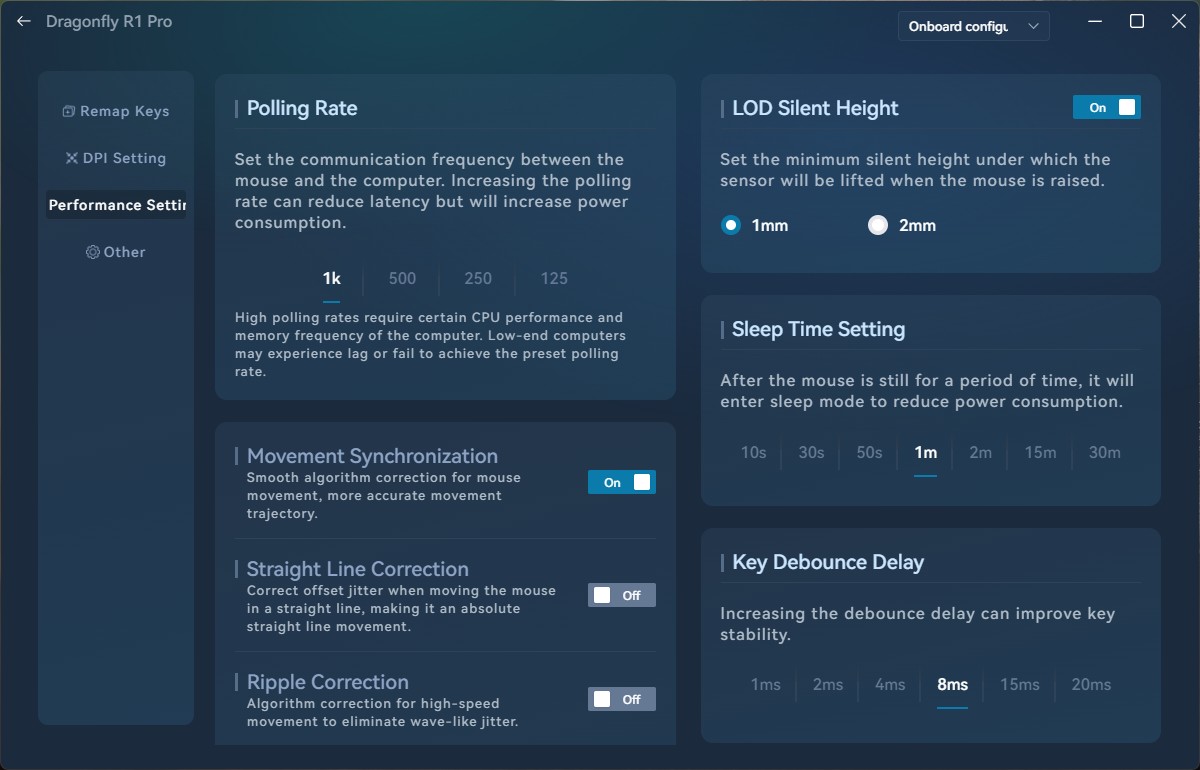Set debounce delay to 4ms

click(x=890, y=684)
